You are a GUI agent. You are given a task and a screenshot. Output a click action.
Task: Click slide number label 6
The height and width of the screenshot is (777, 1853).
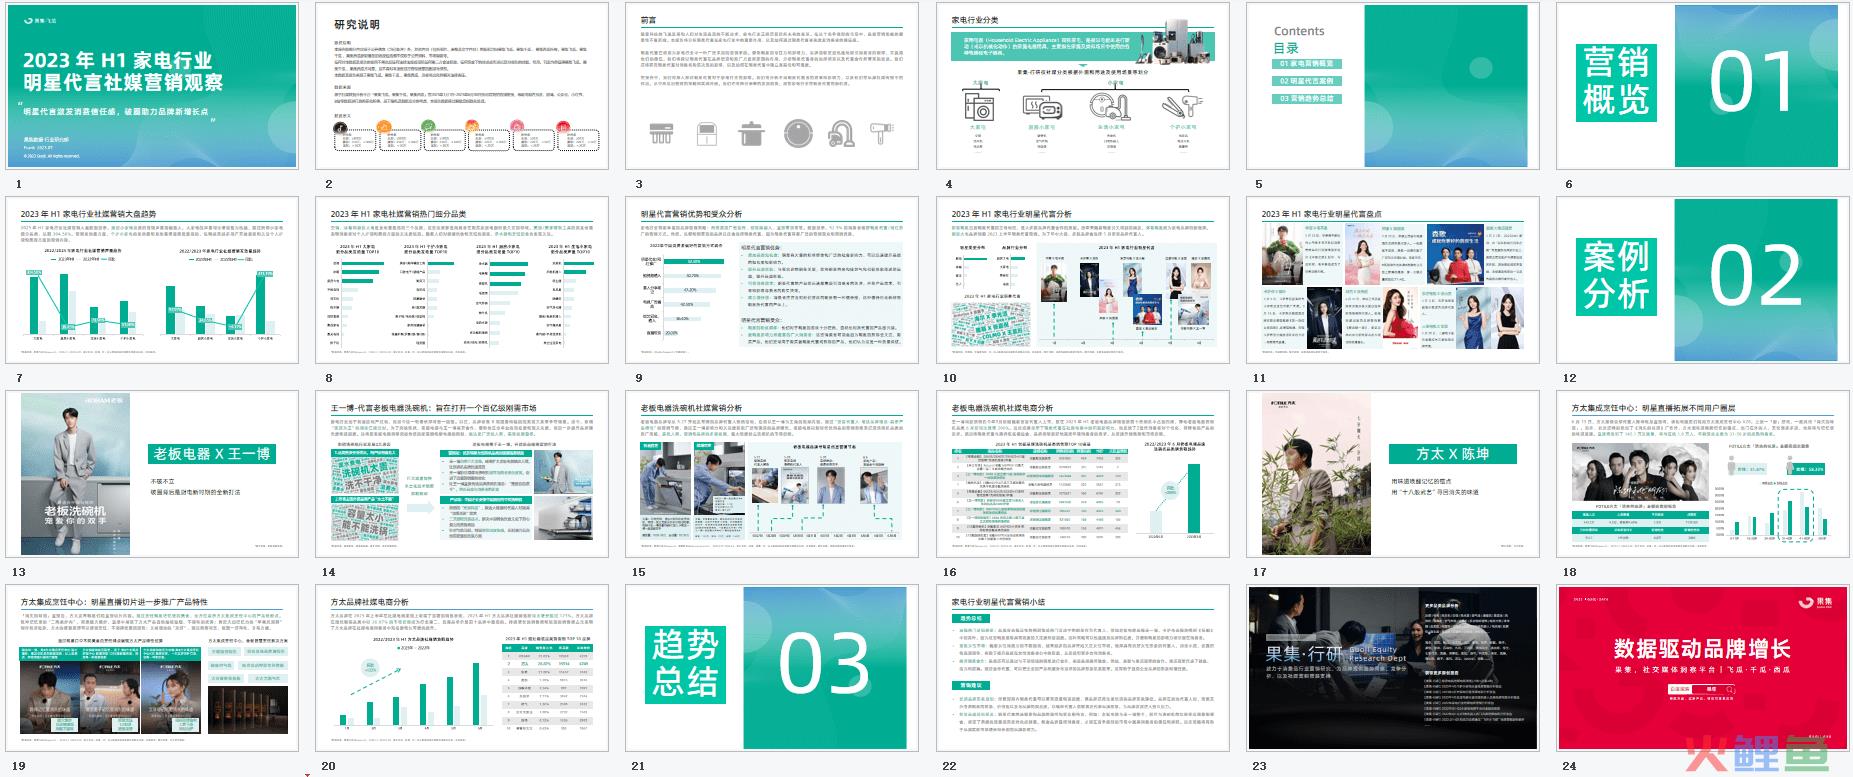pyautogui.click(x=1569, y=184)
